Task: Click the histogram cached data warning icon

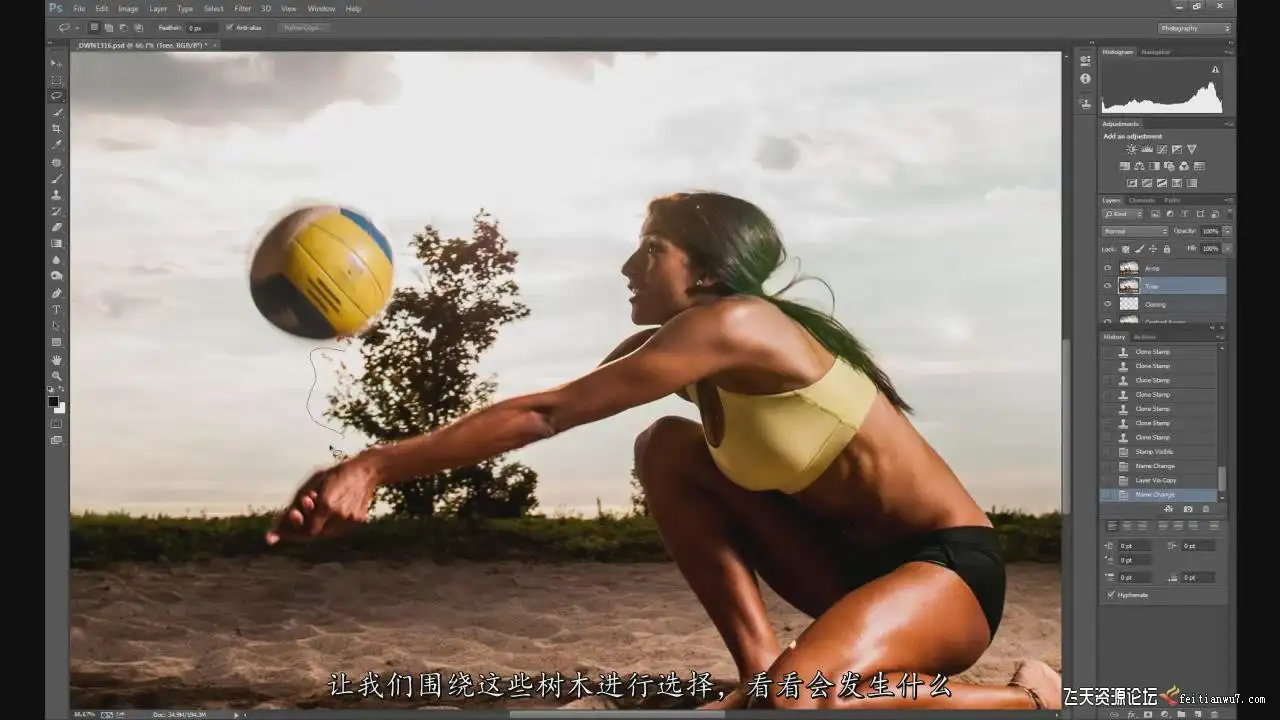Action: click(1215, 70)
